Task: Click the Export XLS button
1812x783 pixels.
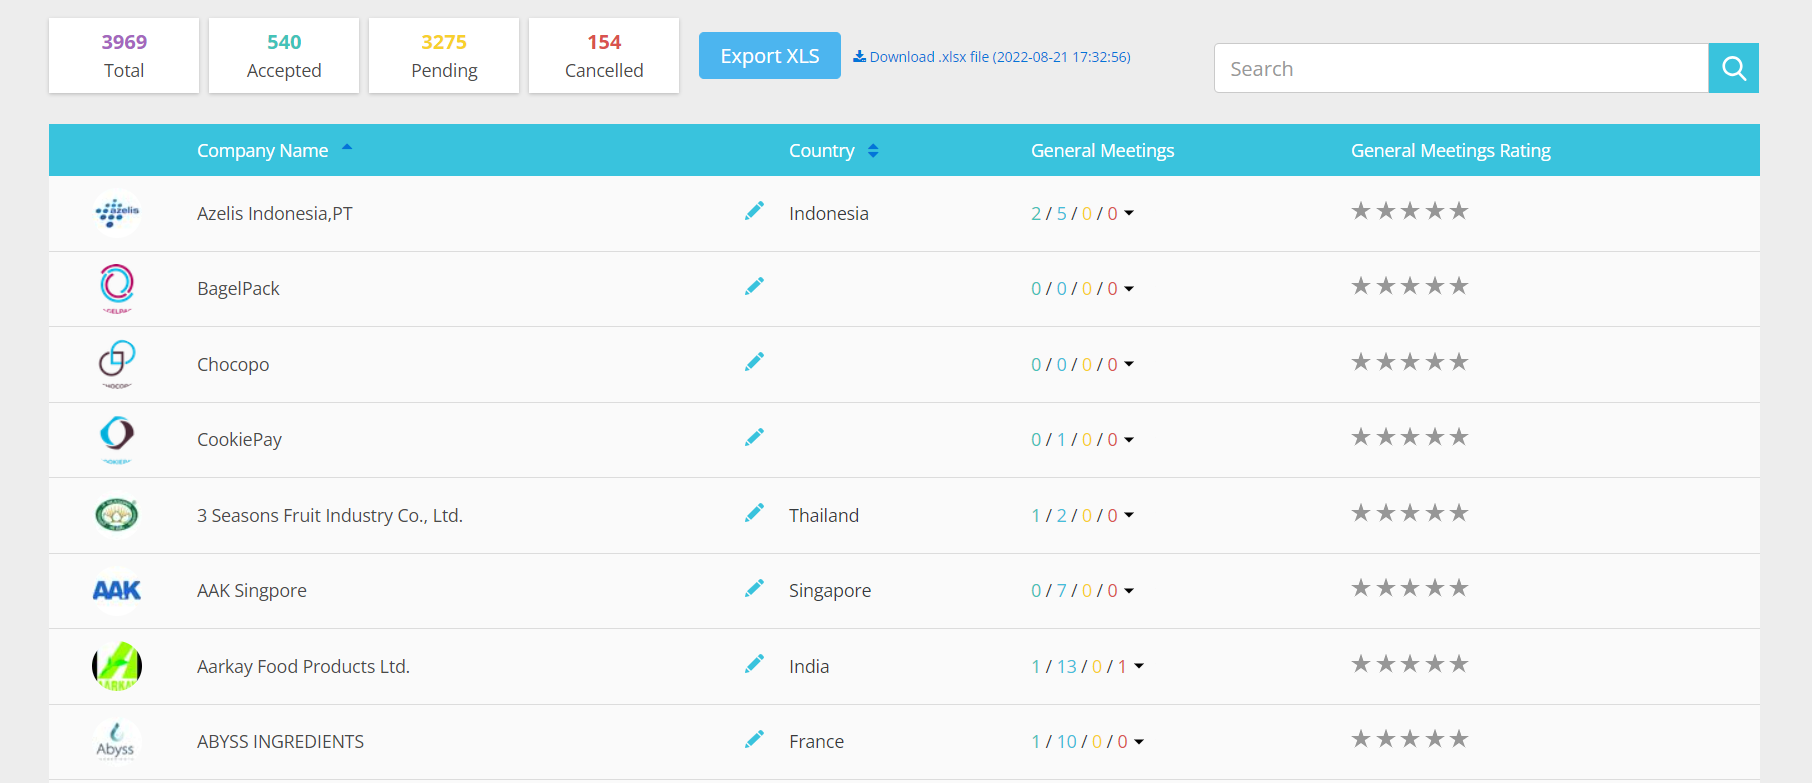Action: [770, 56]
